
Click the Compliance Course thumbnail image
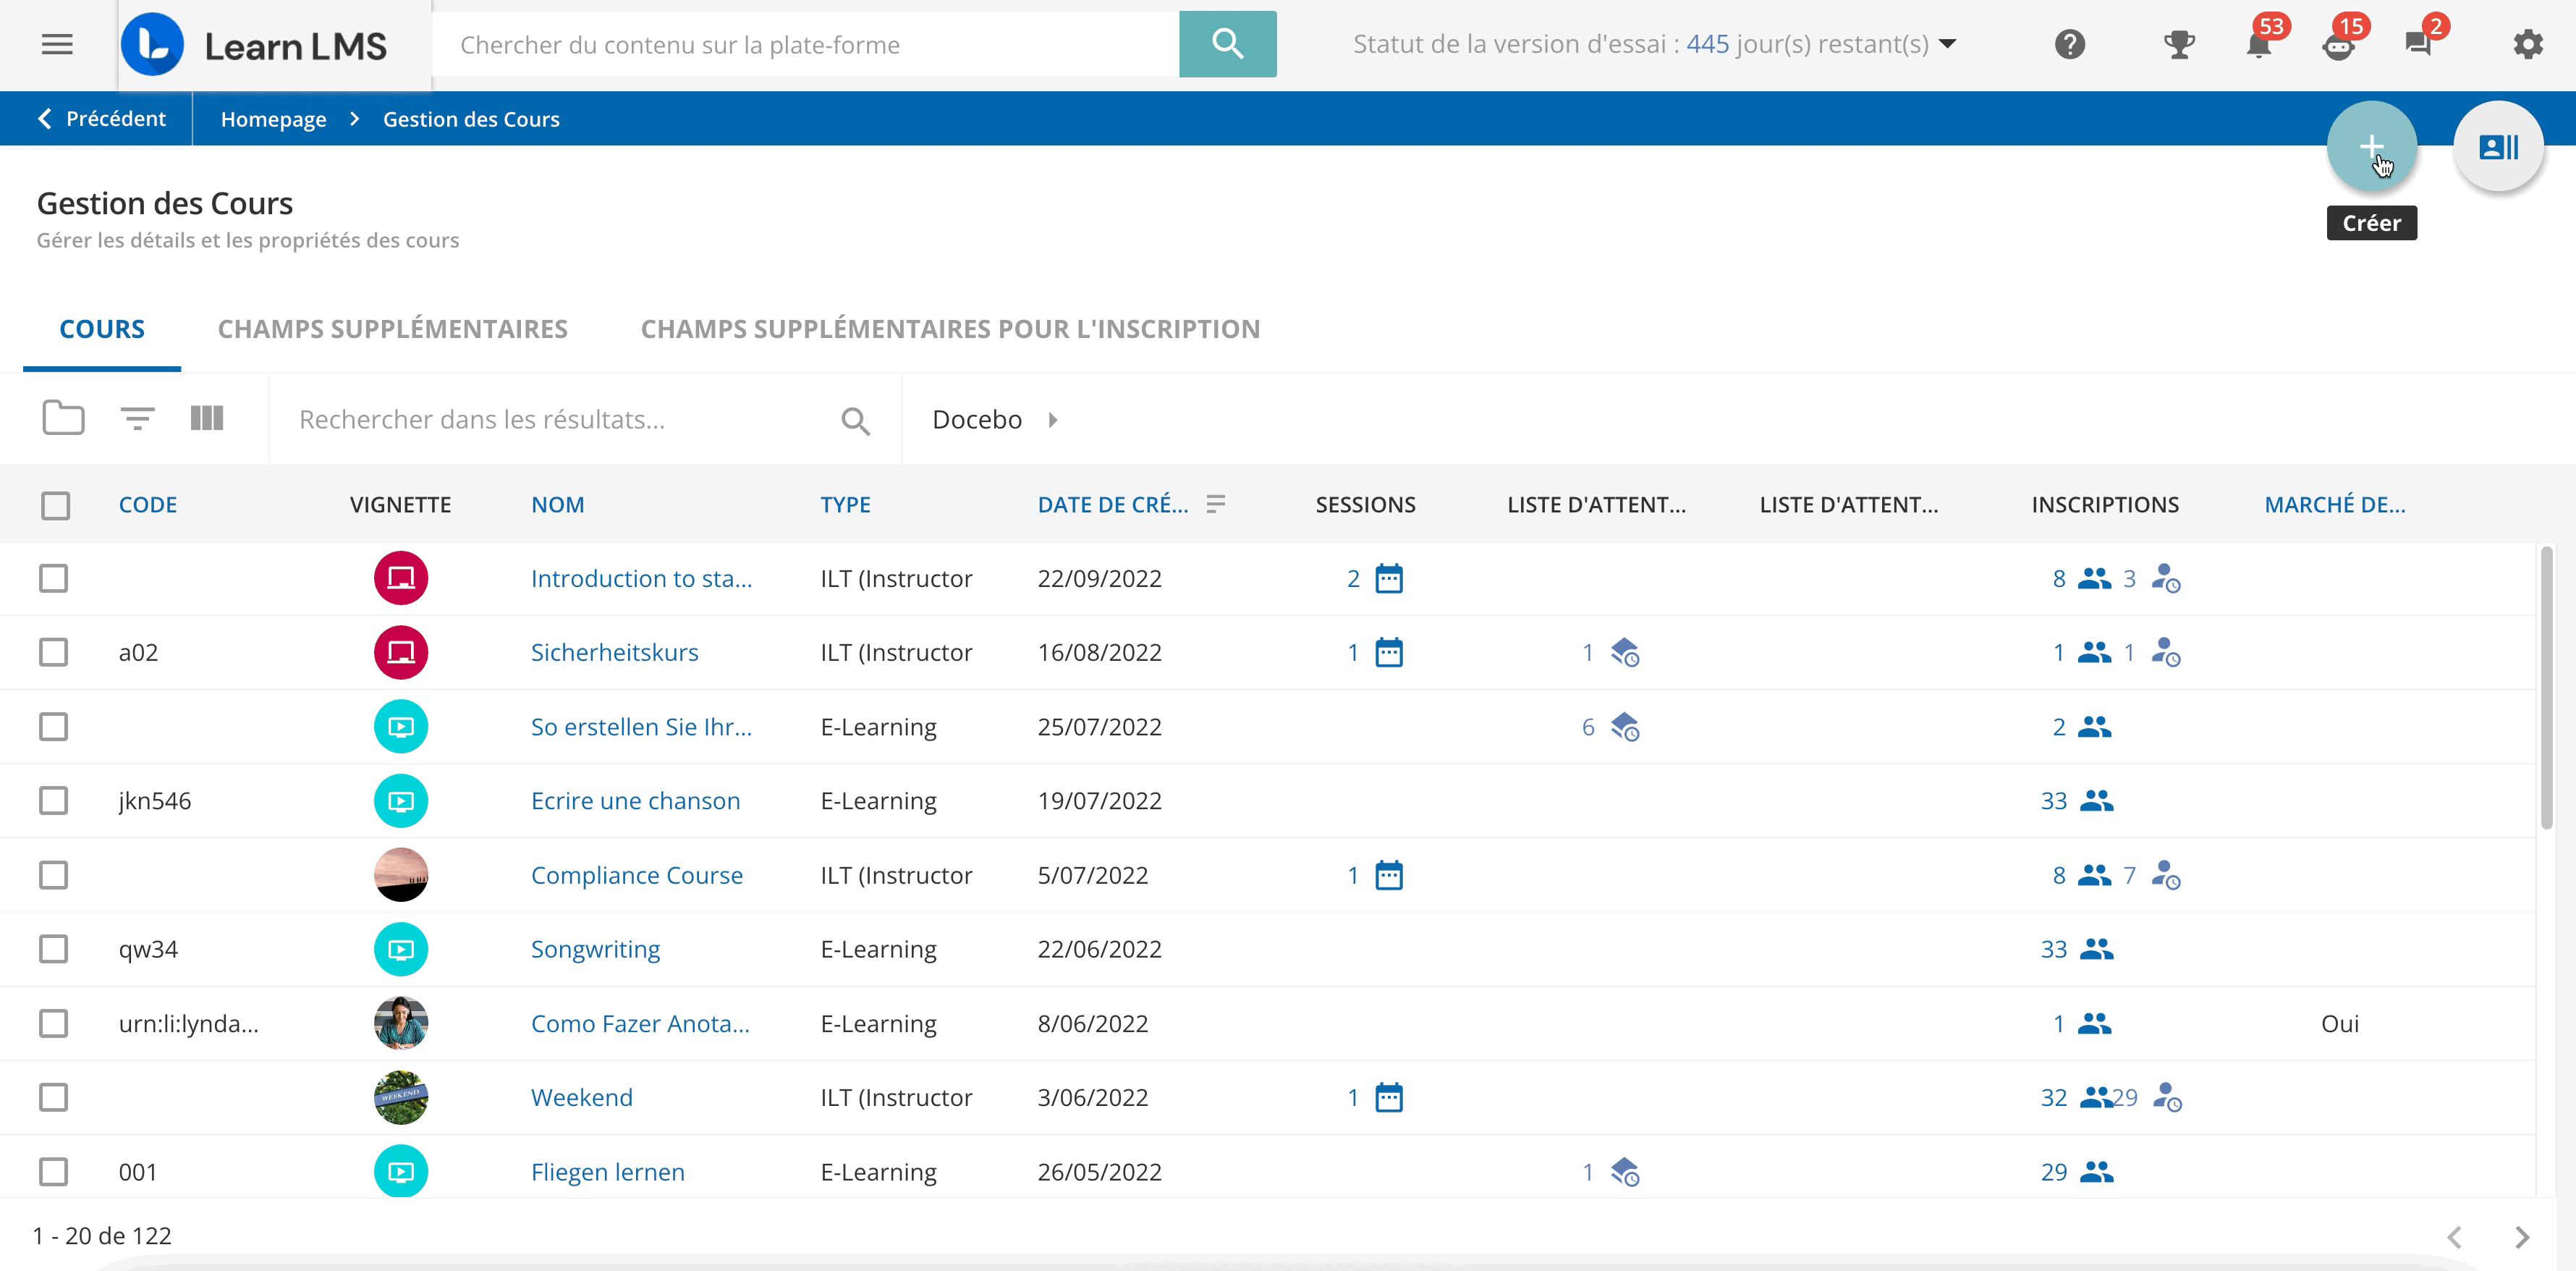point(401,875)
